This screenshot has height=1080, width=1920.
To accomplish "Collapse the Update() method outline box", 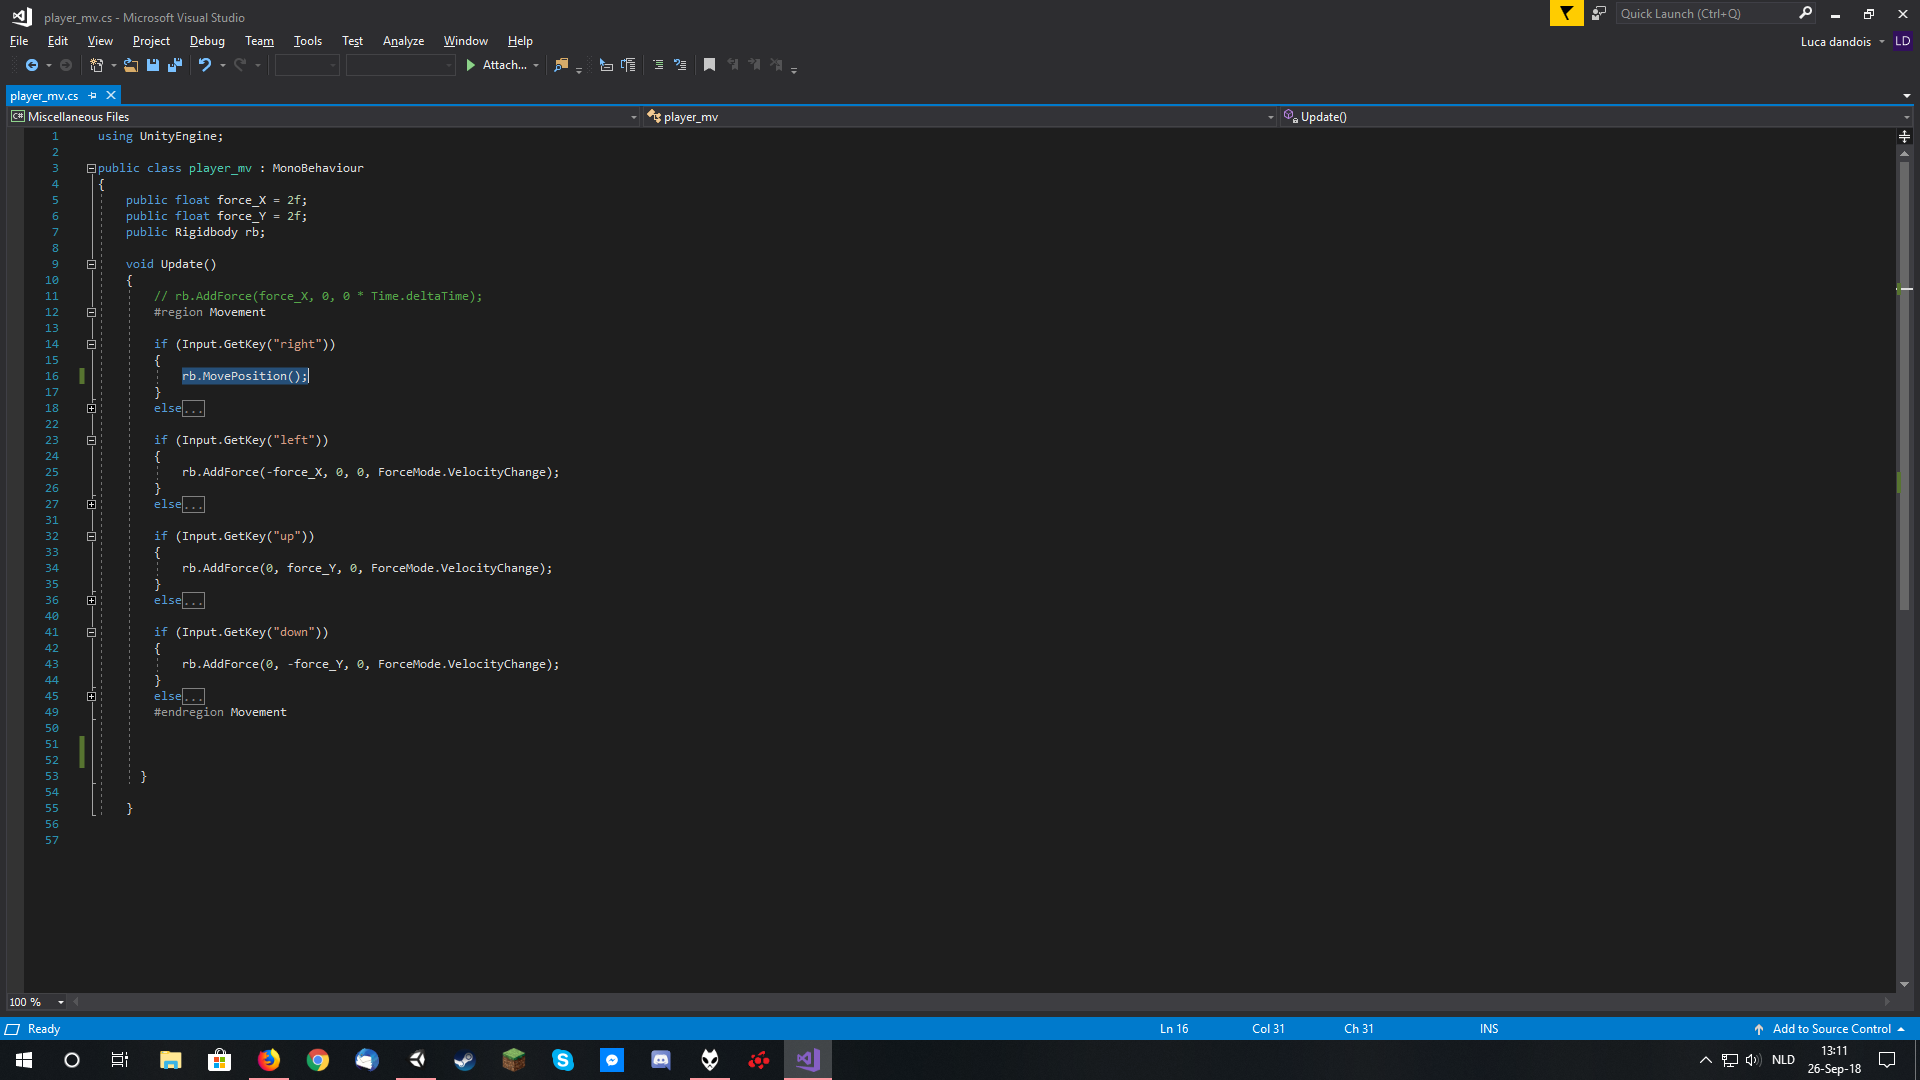I will [91, 265].
